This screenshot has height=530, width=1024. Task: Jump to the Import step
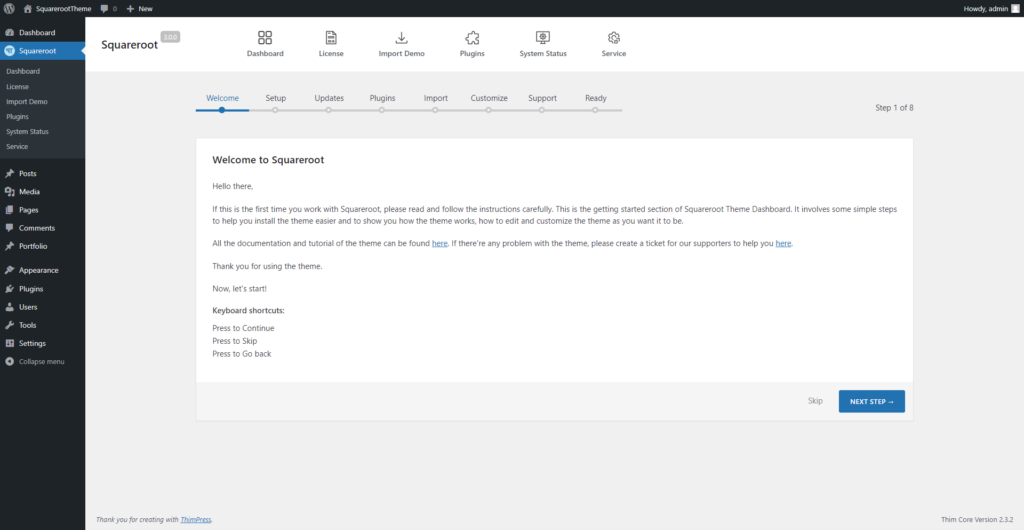(x=436, y=99)
